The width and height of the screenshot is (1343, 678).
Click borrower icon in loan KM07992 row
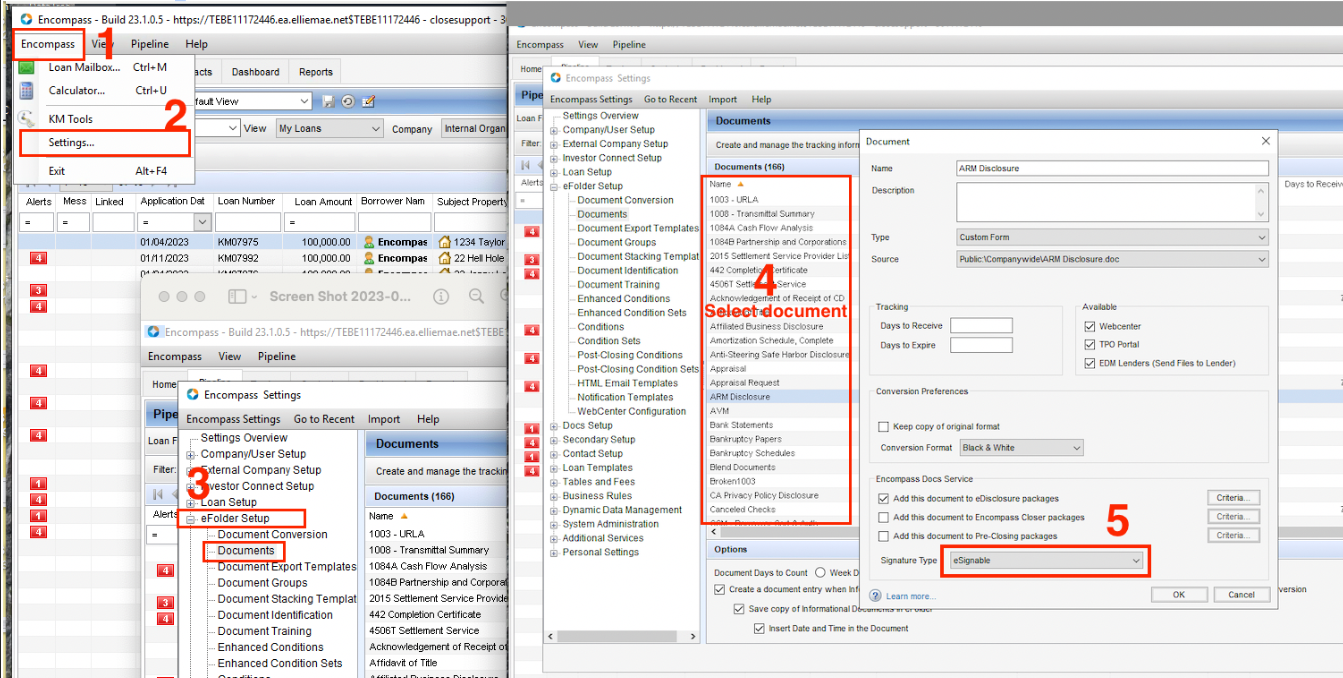click(x=369, y=258)
